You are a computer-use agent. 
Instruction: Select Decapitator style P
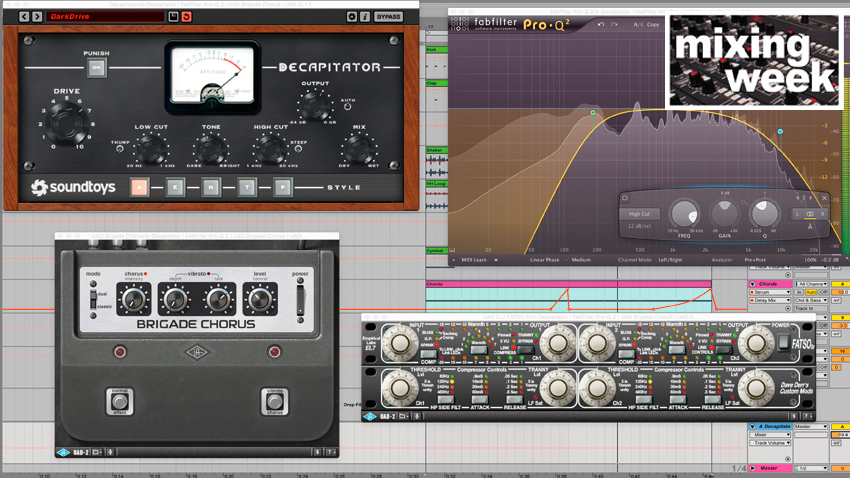[282, 188]
